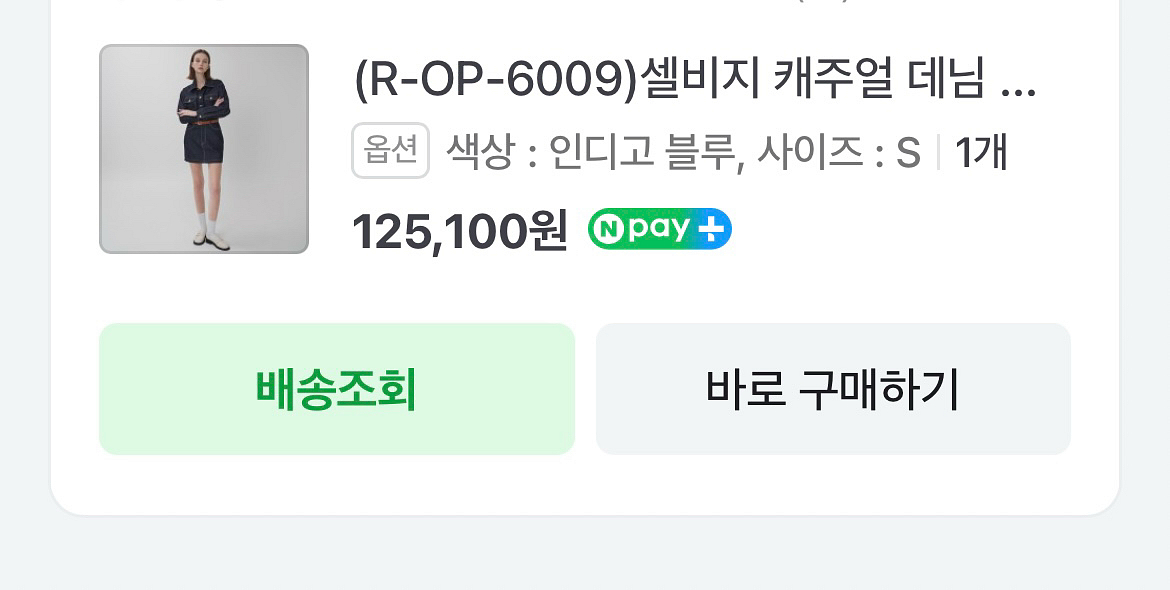Track delivery with 배송조회 button
Screen dimensions: 1170x590
tap(337, 389)
